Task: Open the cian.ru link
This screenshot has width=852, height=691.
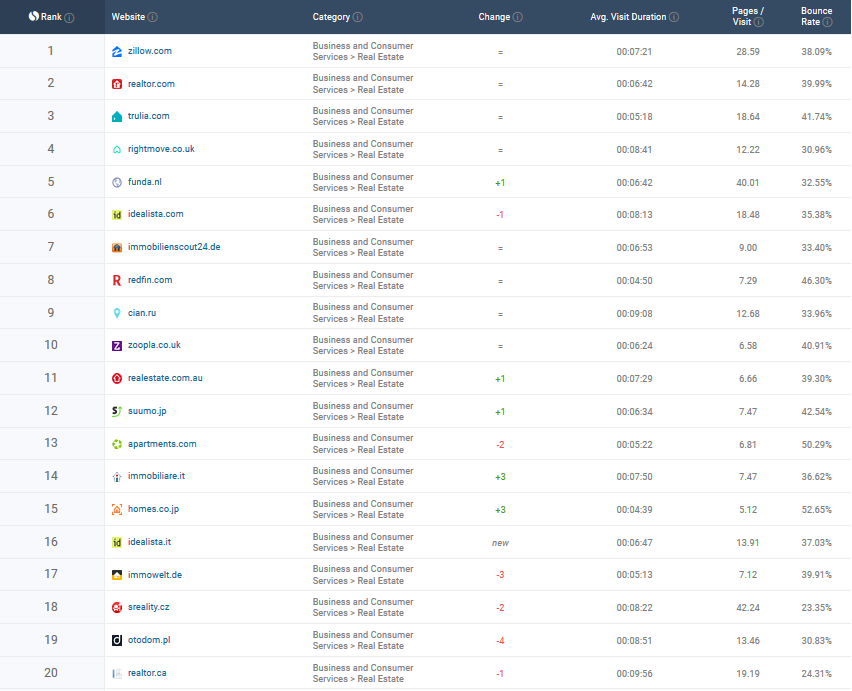Action: click(x=142, y=313)
